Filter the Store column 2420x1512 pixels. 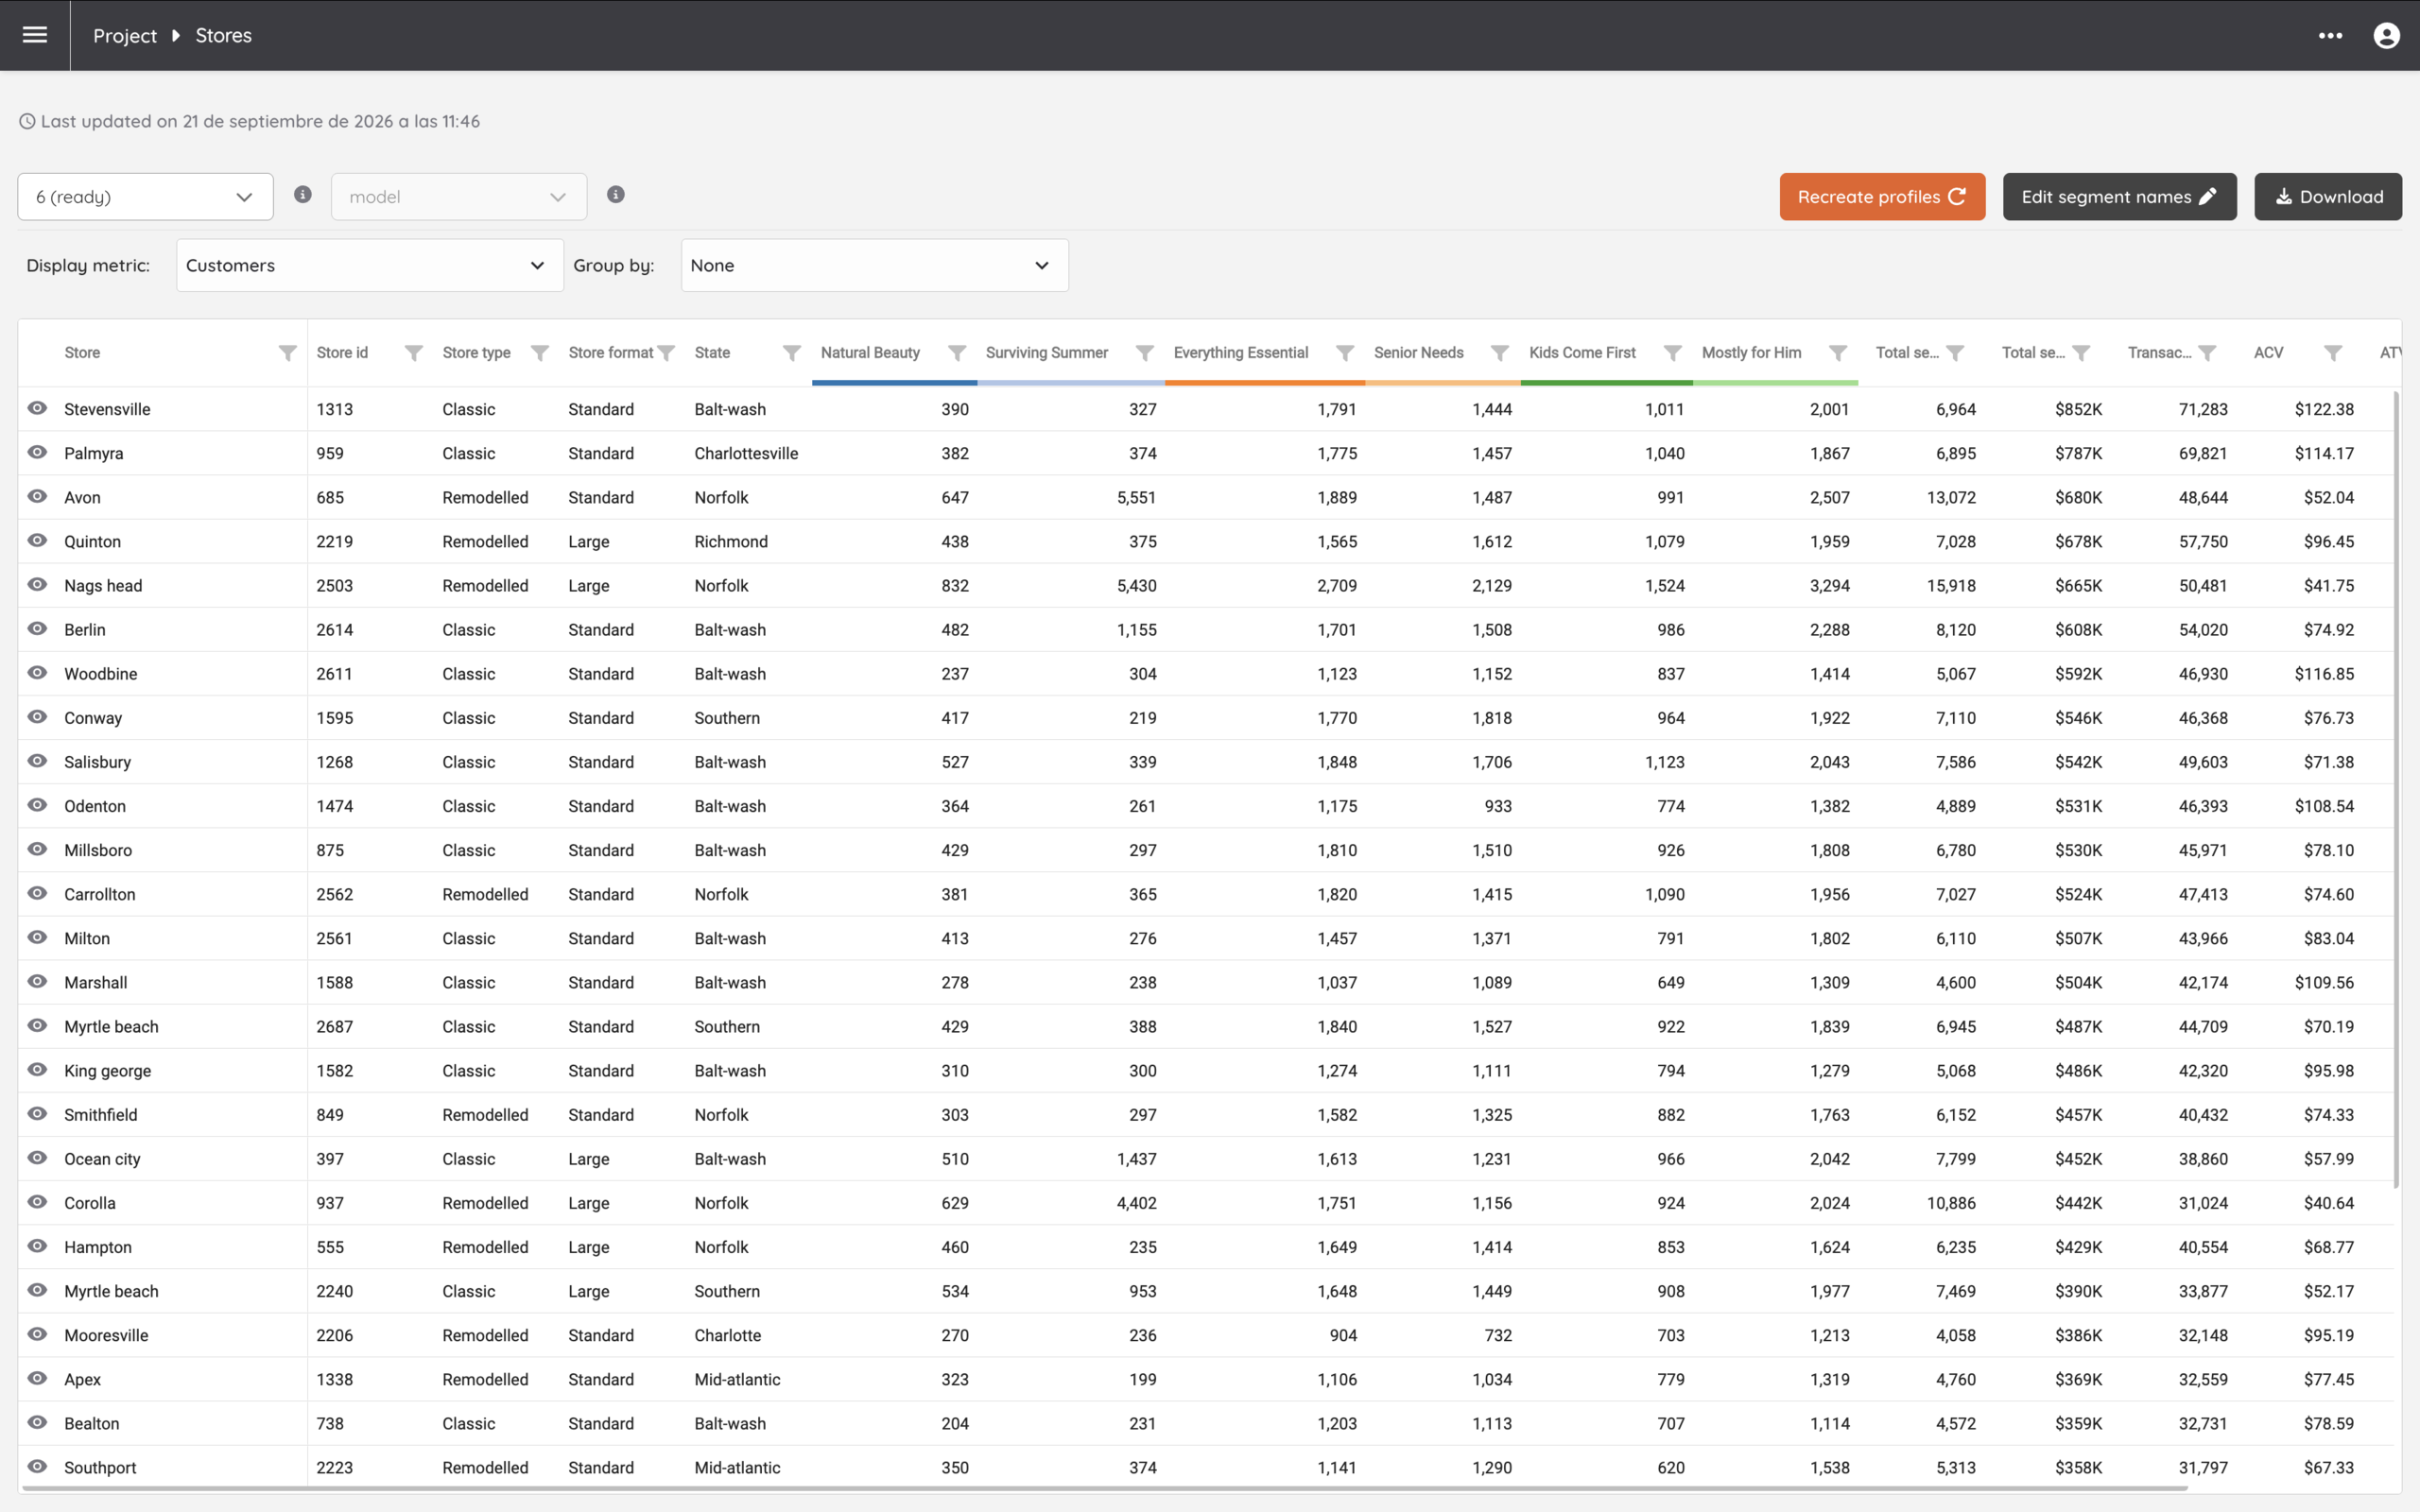287,353
